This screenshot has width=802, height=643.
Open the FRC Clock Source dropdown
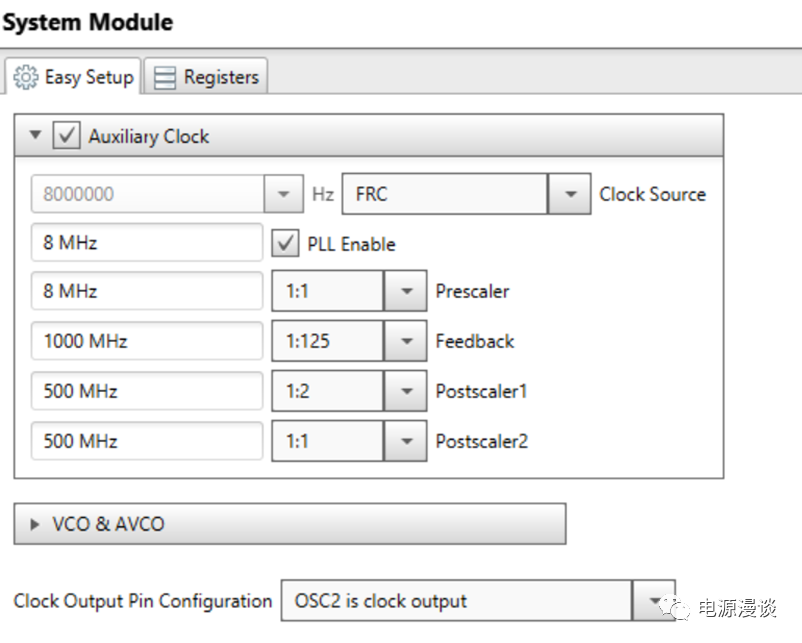(x=570, y=195)
